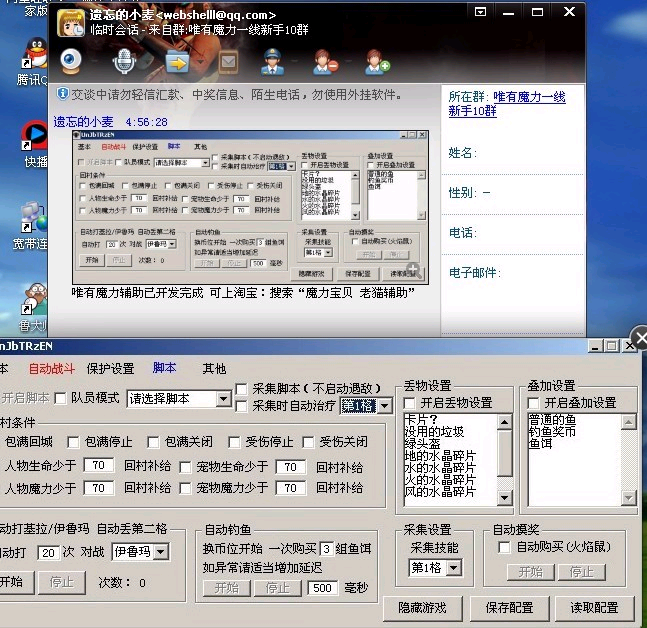Open Tencent QQ penguin desktop icon
The image size is (647, 628).
click(36, 53)
